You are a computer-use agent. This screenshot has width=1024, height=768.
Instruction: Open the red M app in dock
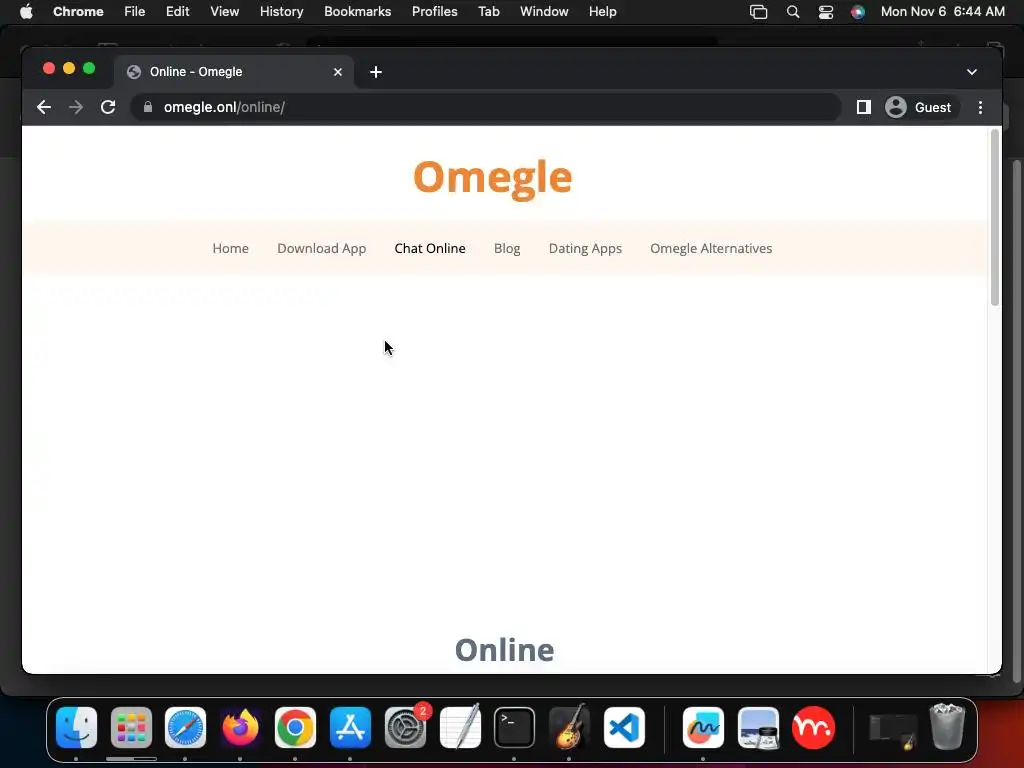[x=813, y=728]
